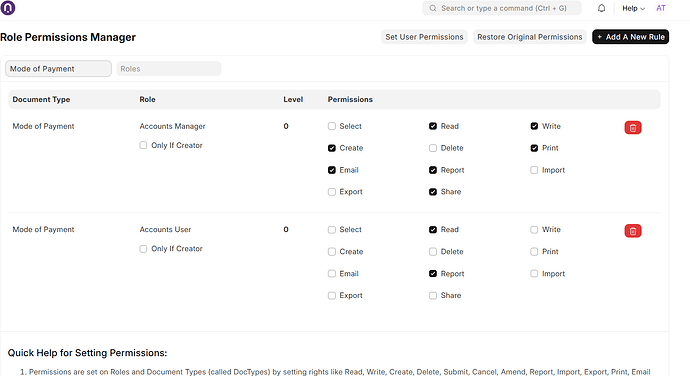Viewport: 690px width, 376px height.
Task: Click the purple app logo home icon
Action: pos(7,8)
